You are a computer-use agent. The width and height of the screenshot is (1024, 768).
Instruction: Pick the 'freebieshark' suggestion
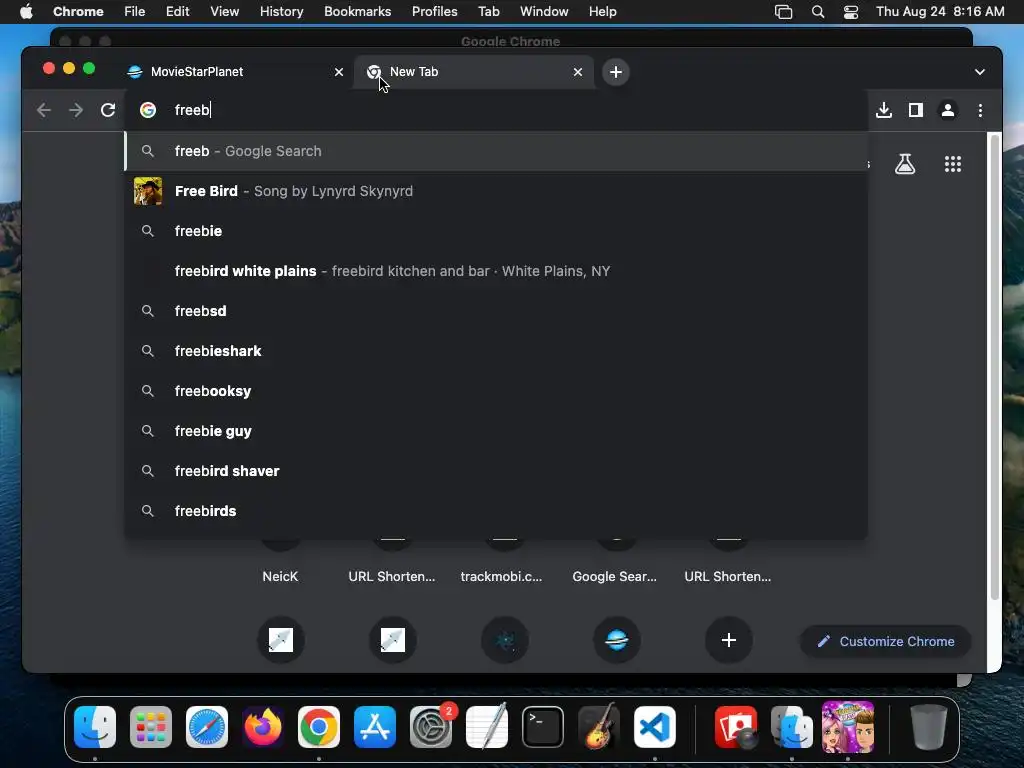tap(496, 351)
